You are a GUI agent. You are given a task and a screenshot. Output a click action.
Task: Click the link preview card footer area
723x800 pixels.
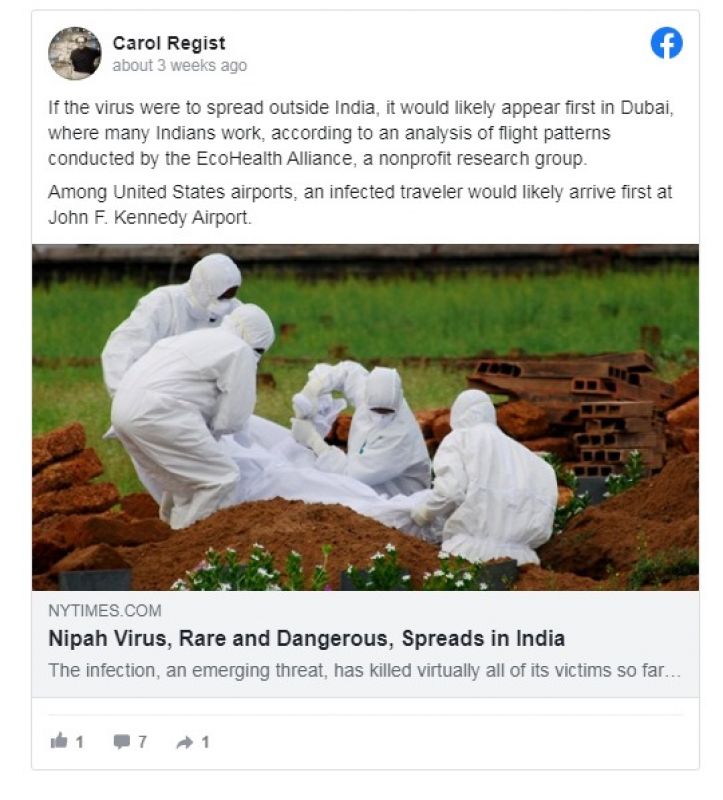click(365, 644)
